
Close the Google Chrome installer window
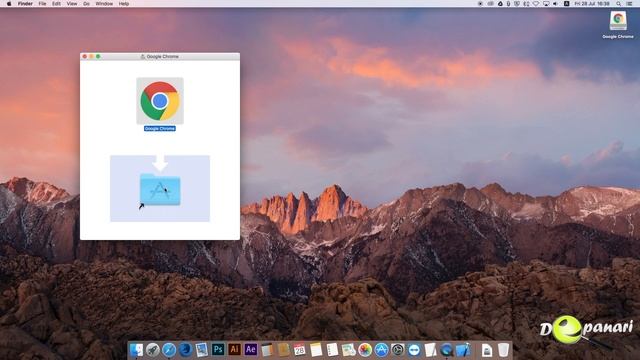click(x=85, y=56)
